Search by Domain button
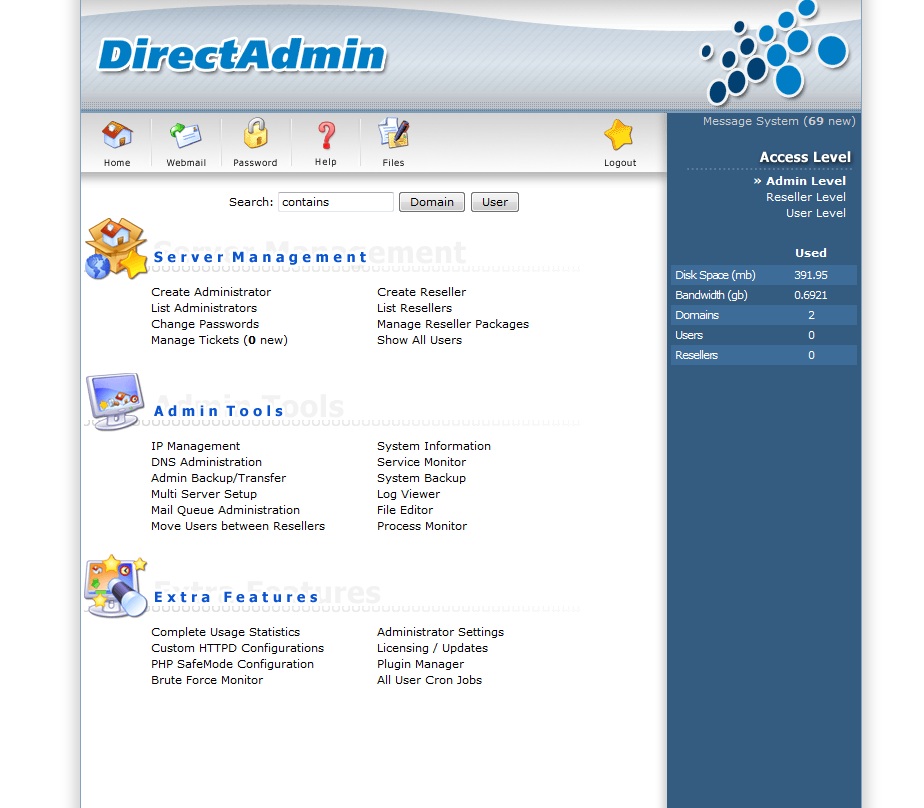The height and width of the screenshot is (808, 924). pyautogui.click(x=432, y=202)
